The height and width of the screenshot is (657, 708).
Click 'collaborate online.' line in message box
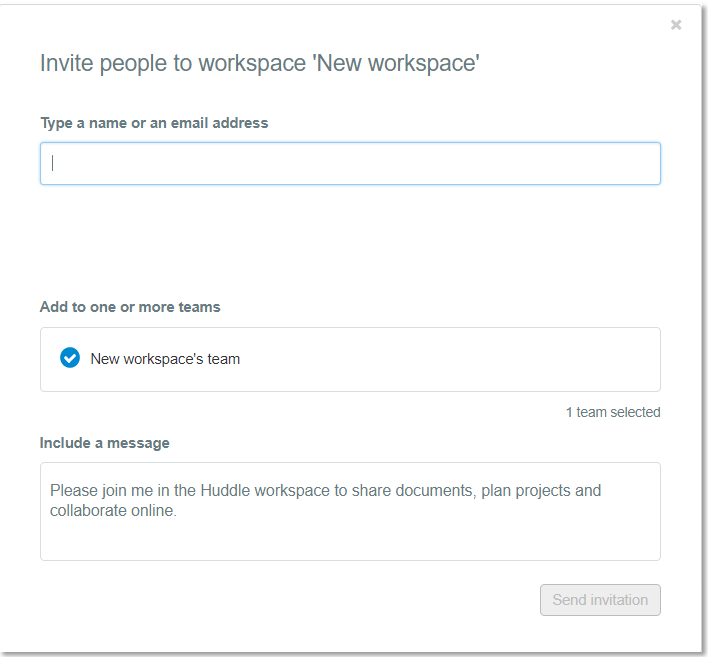[113, 511]
